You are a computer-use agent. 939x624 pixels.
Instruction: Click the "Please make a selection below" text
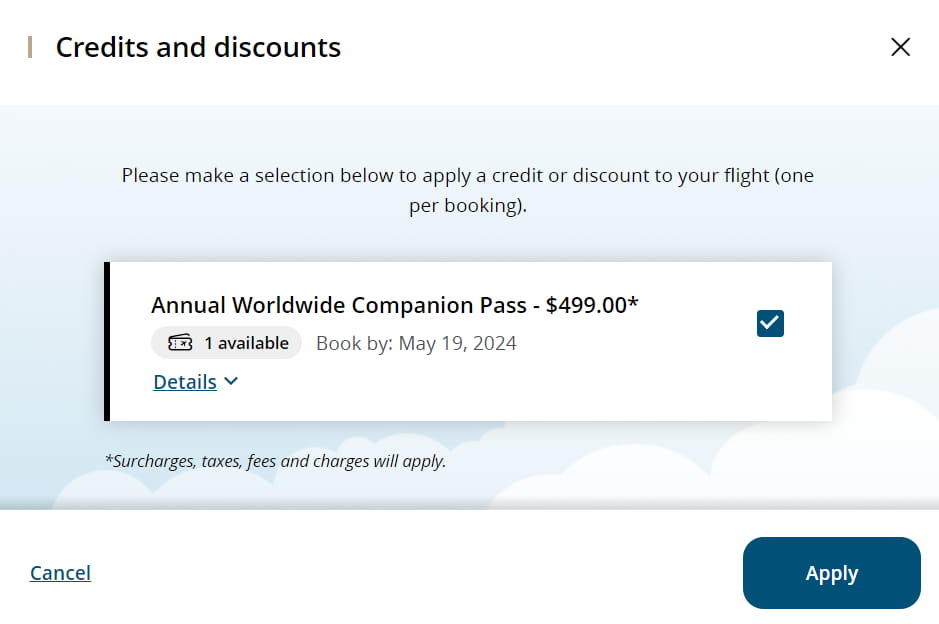point(250,176)
